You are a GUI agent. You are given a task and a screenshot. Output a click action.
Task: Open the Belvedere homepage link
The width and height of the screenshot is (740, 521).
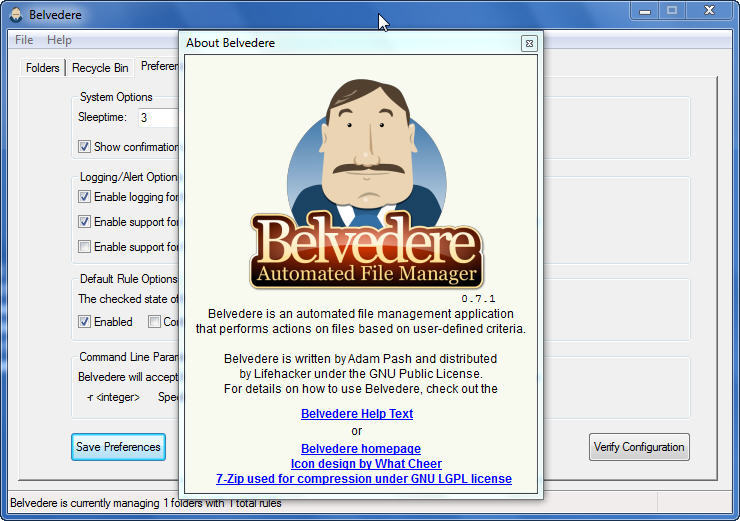(x=361, y=448)
